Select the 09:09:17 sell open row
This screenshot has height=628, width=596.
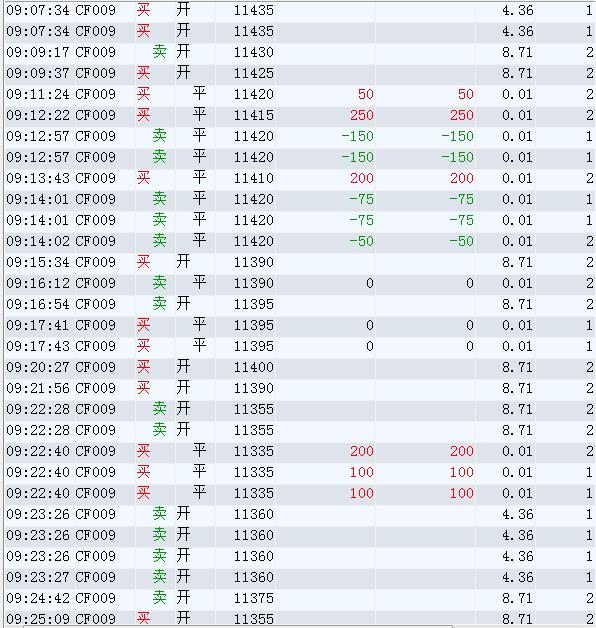300,52
